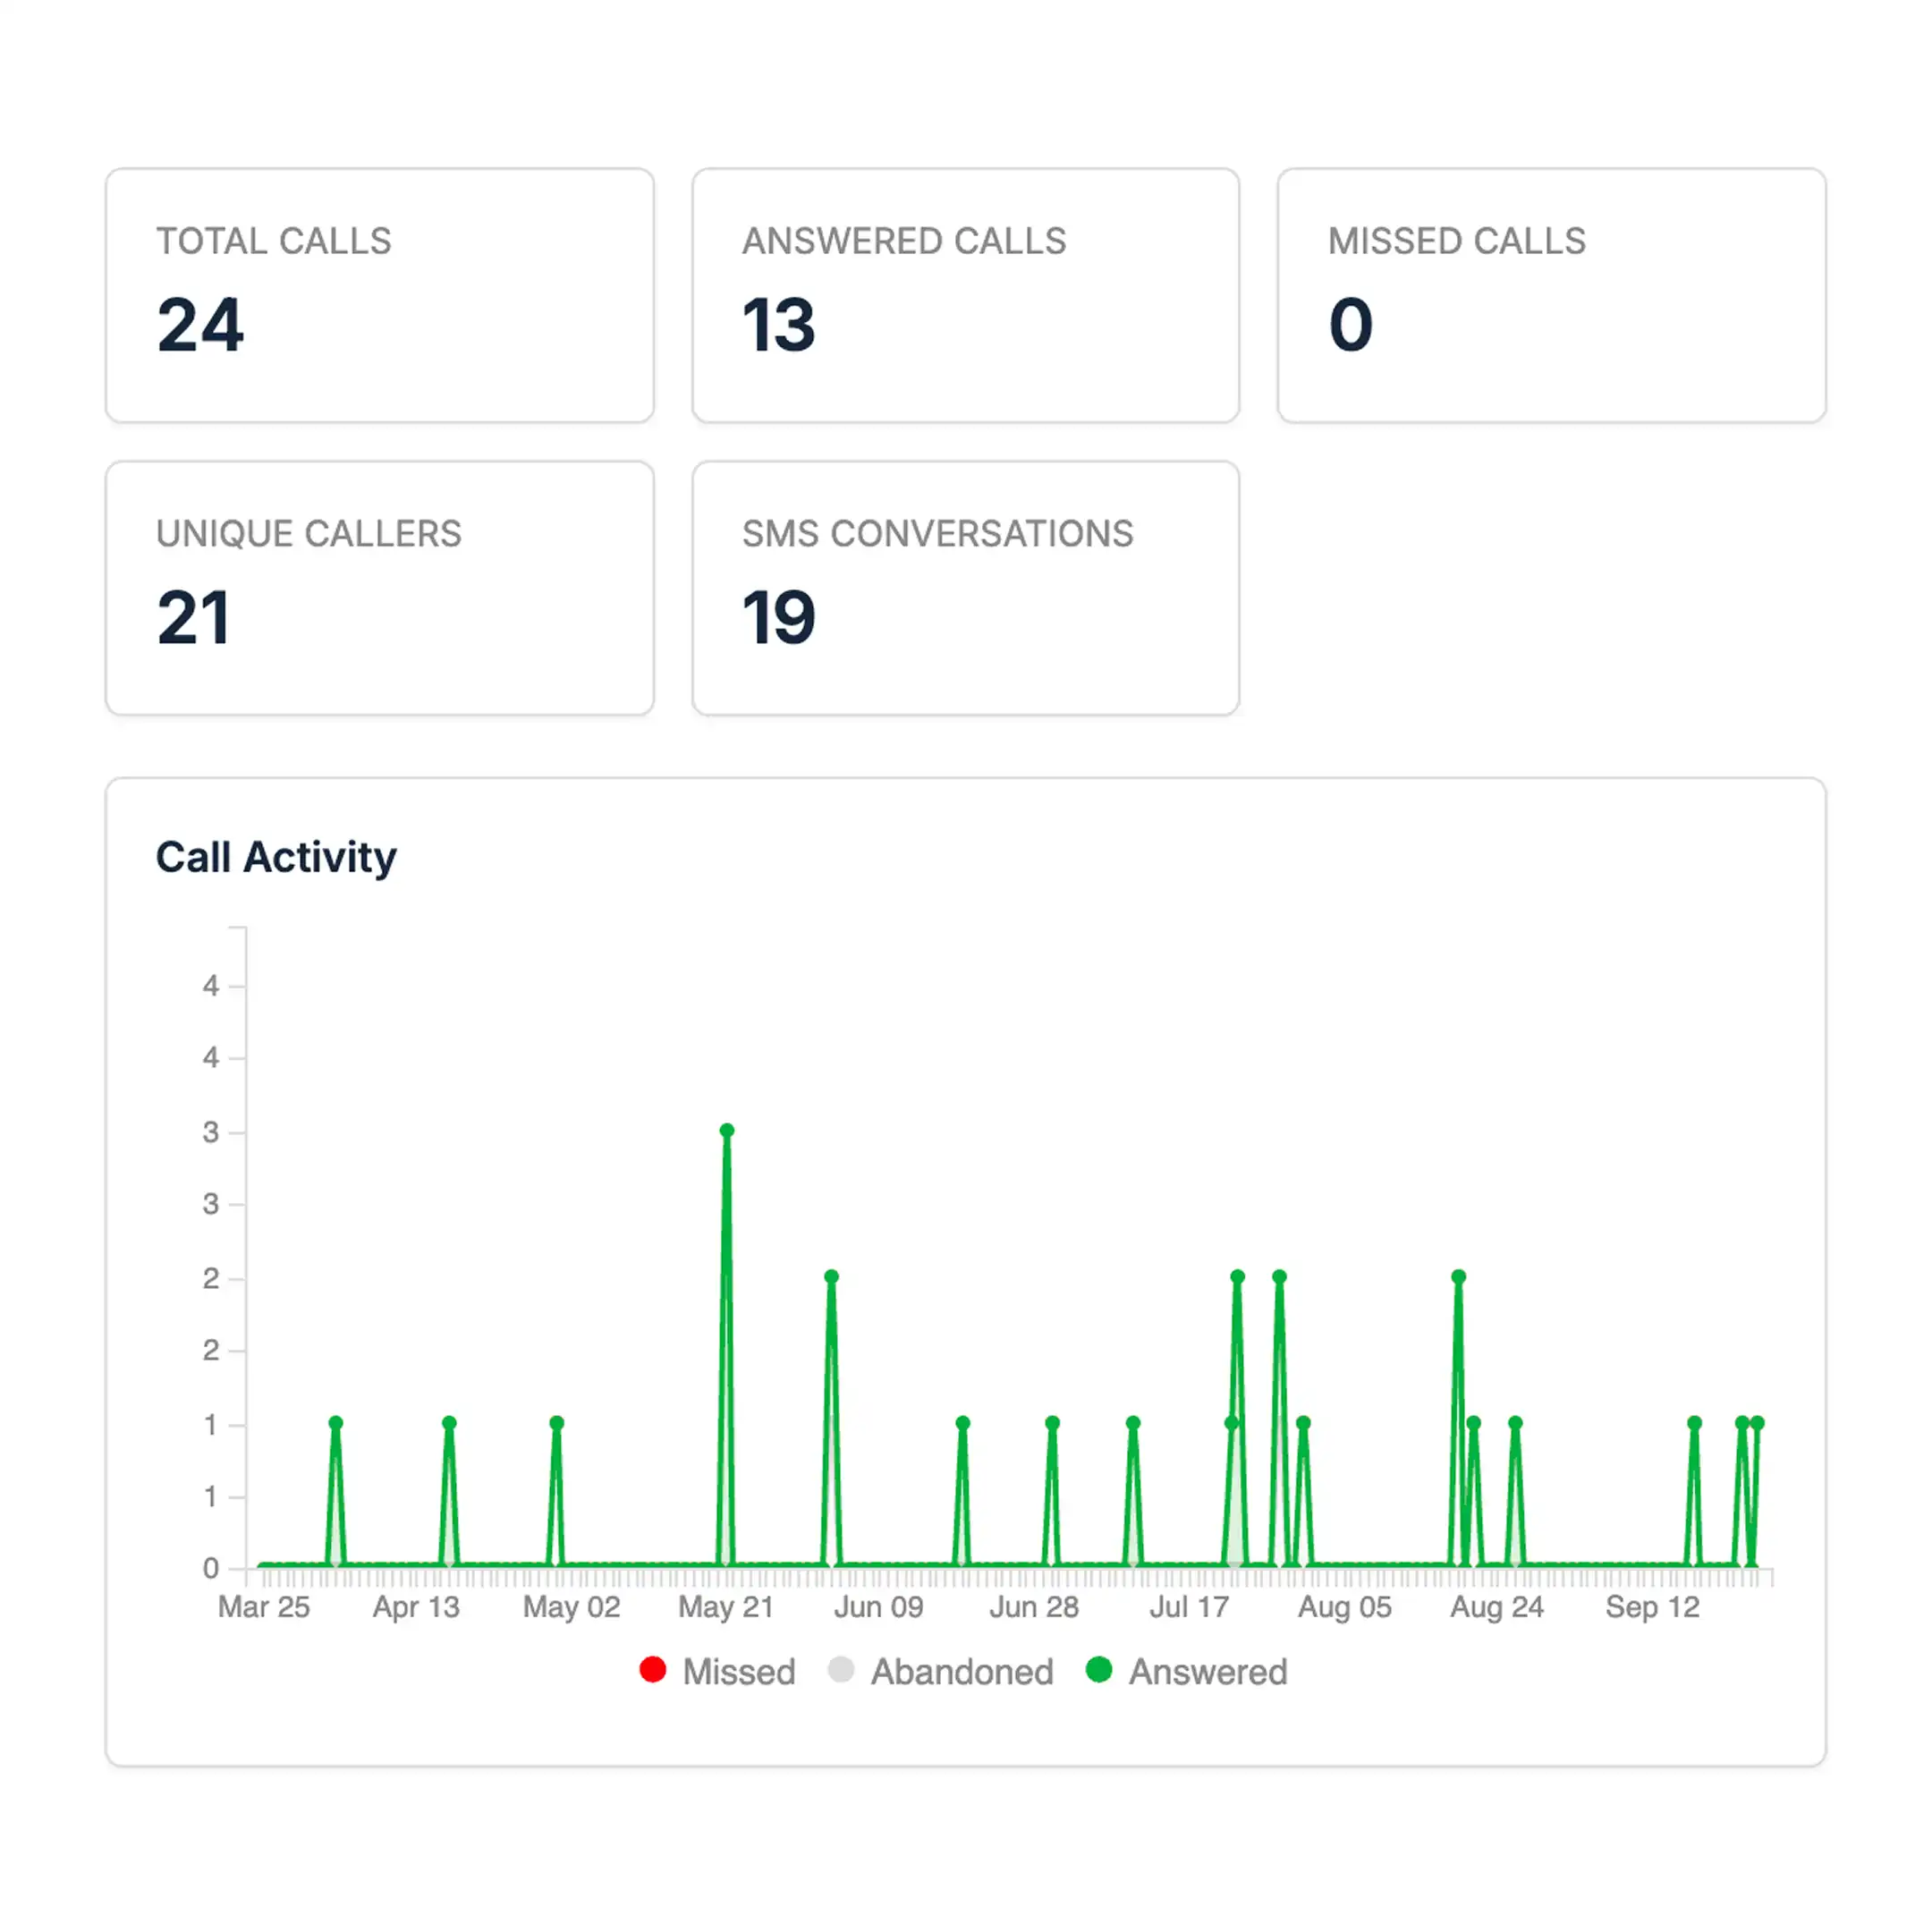Click the tallest peak data point near May 21
The image size is (1932, 1932).
[727, 1130]
